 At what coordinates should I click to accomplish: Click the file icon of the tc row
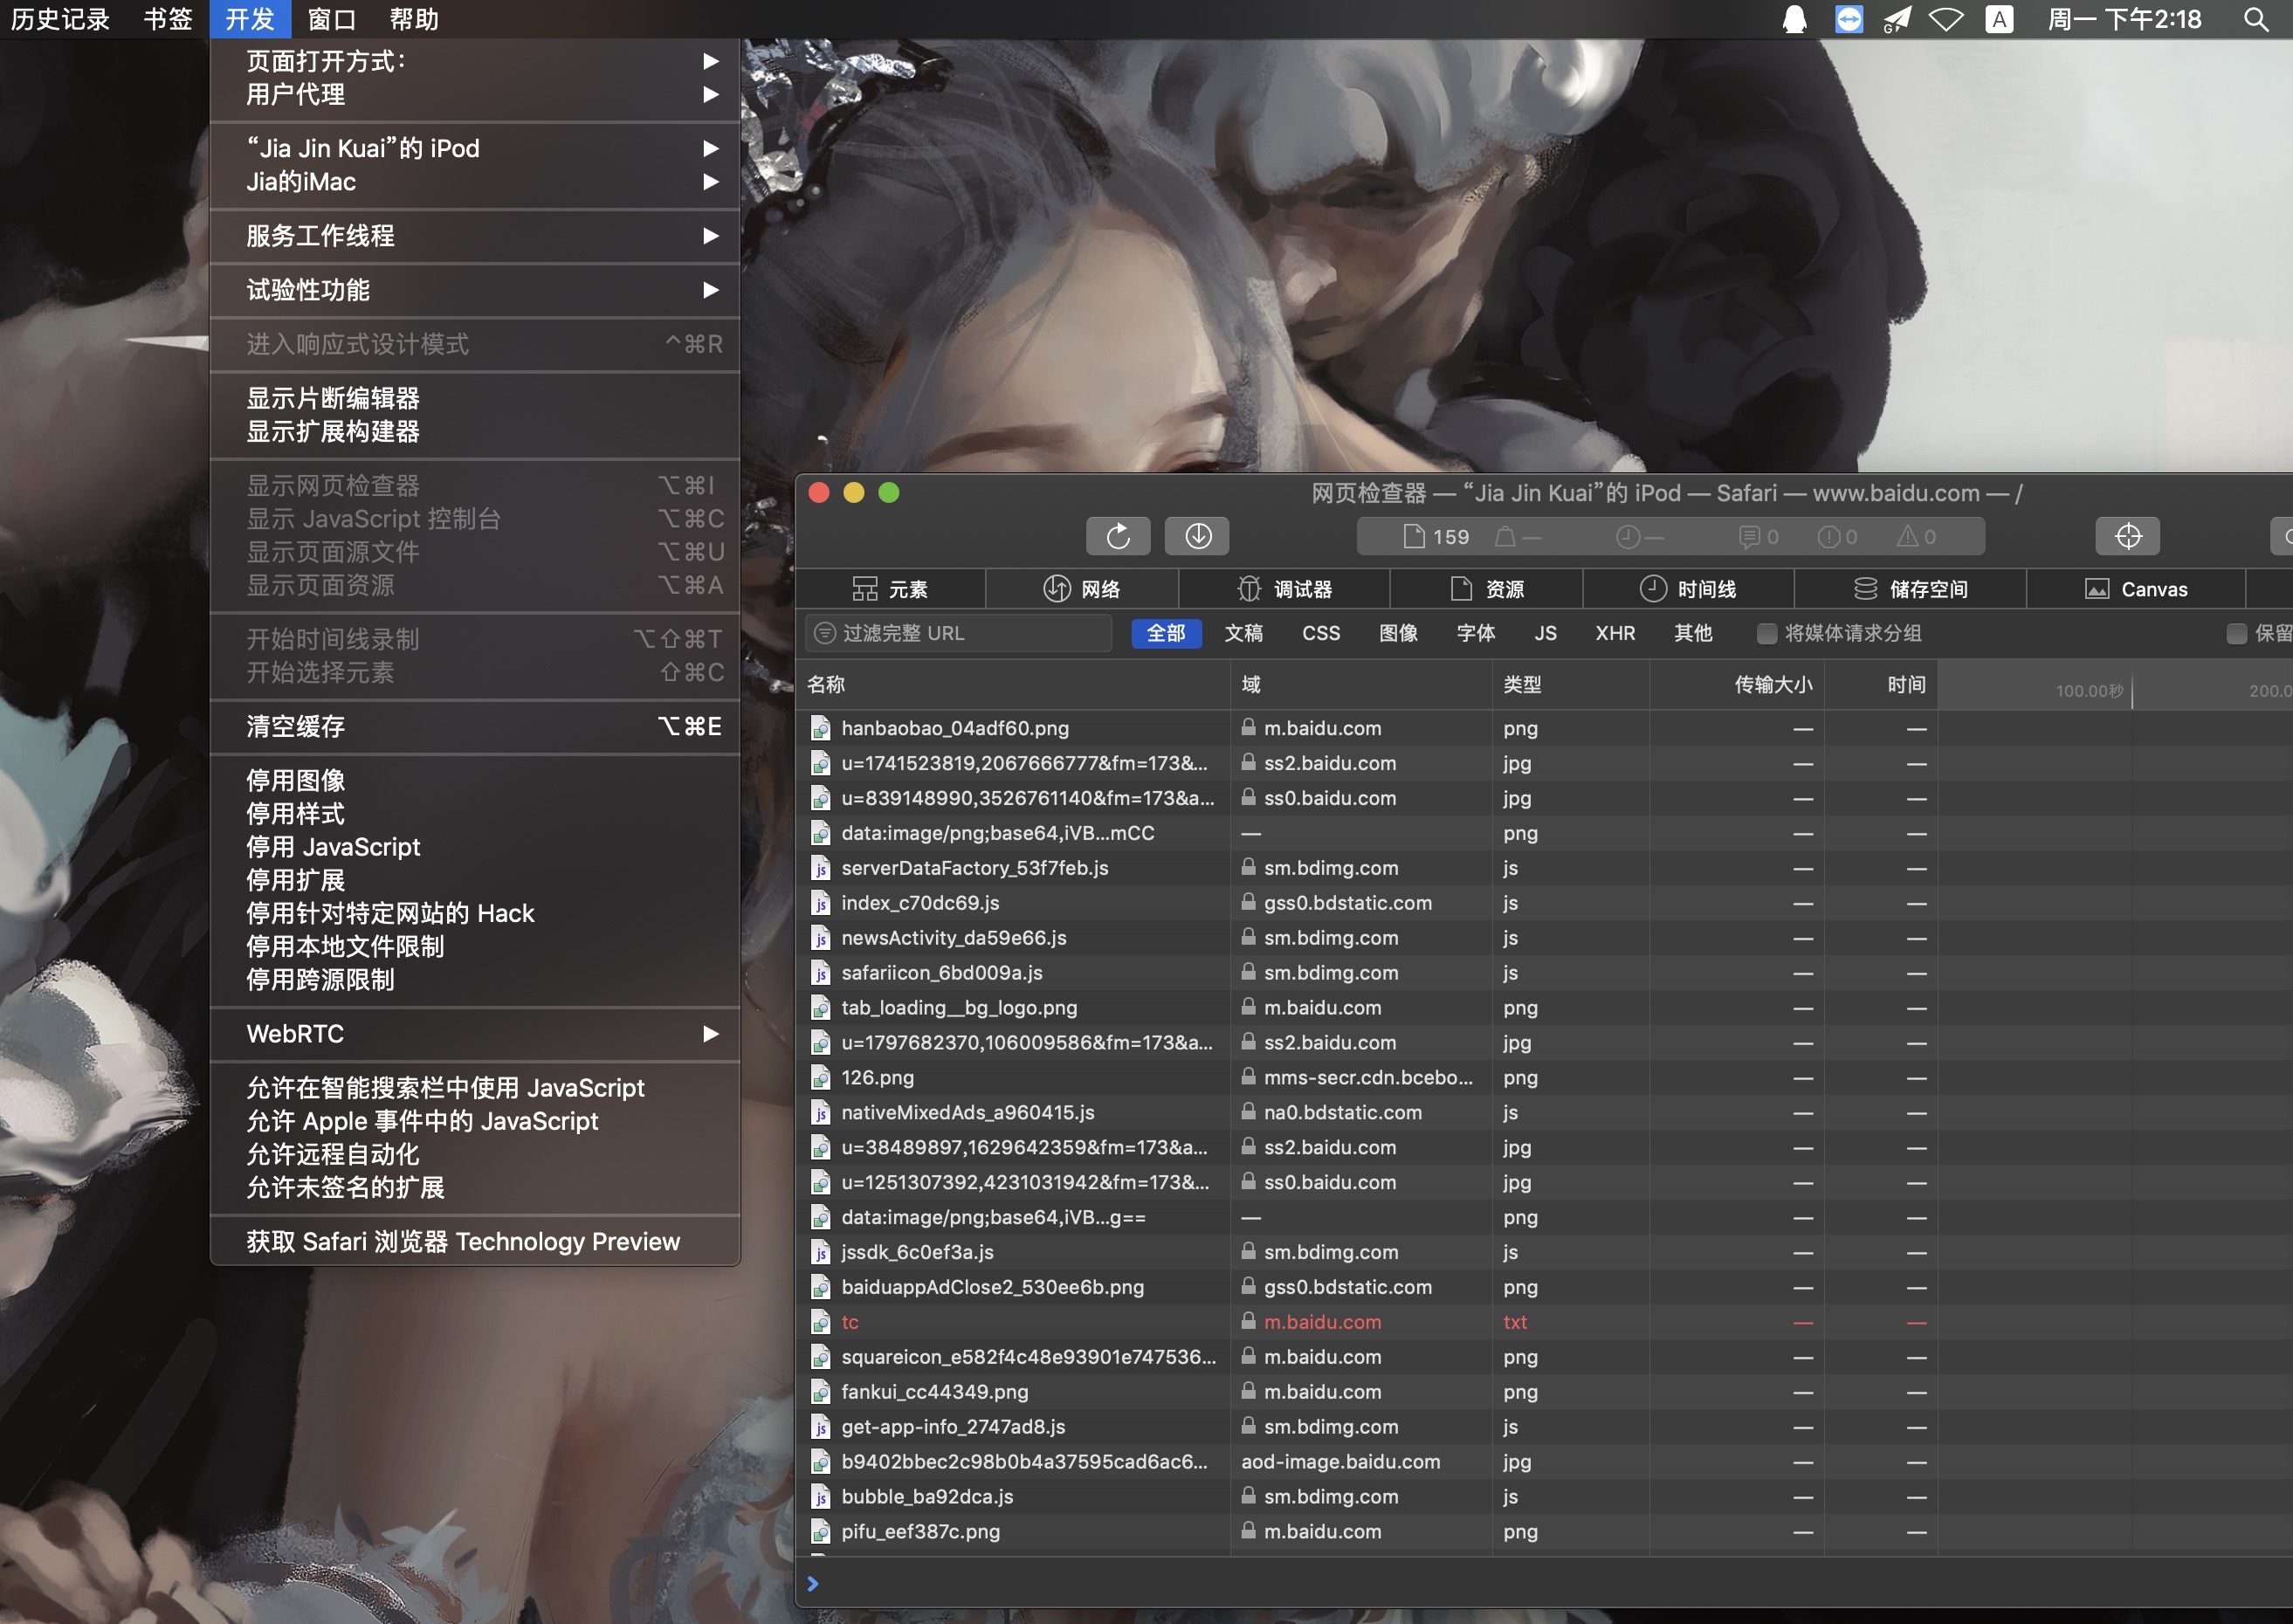tap(820, 1323)
